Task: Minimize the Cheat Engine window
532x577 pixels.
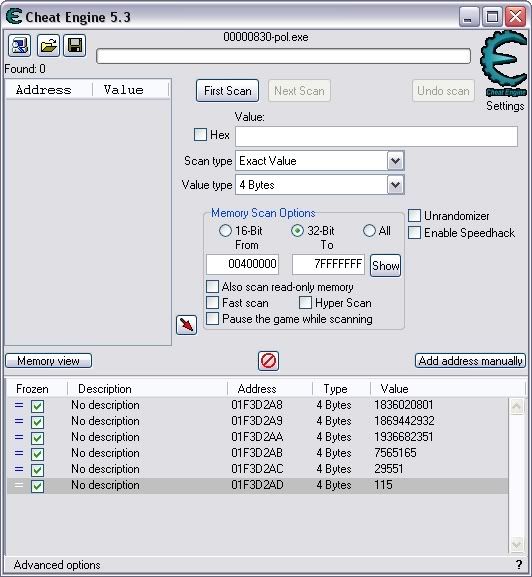Action: pos(468,17)
